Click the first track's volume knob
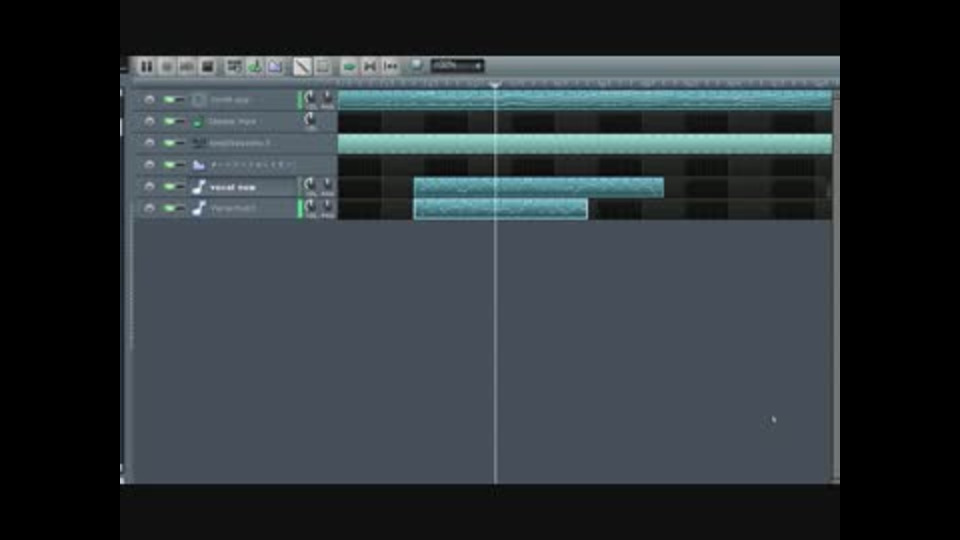This screenshot has height=540, width=960. coord(310,97)
